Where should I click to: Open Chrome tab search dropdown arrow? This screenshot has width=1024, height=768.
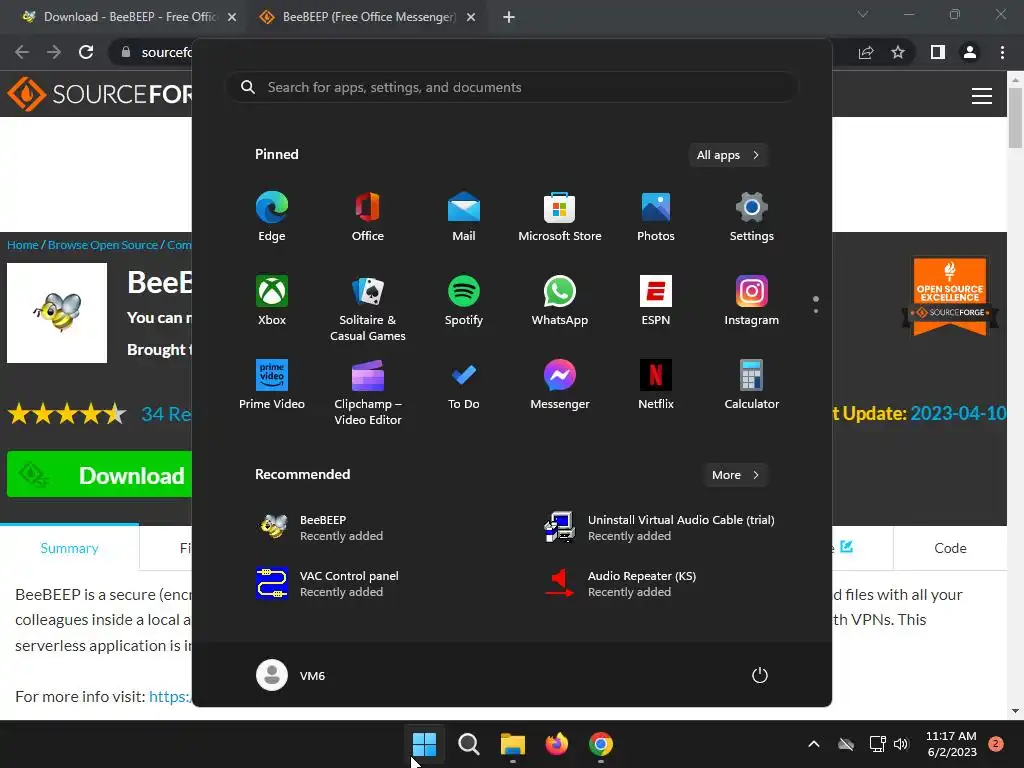pos(863,14)
